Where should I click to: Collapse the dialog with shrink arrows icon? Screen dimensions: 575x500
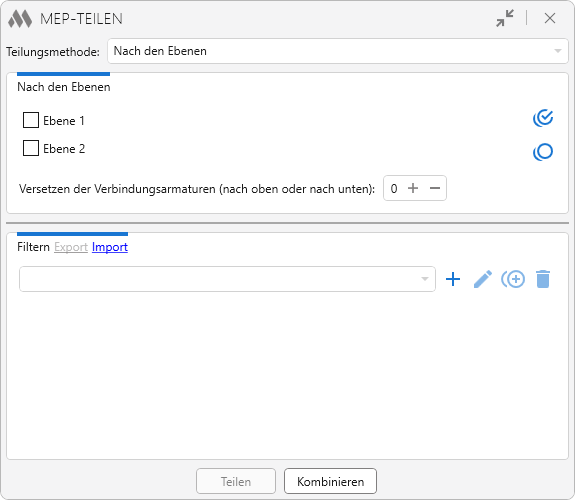(x=505, y=18)
